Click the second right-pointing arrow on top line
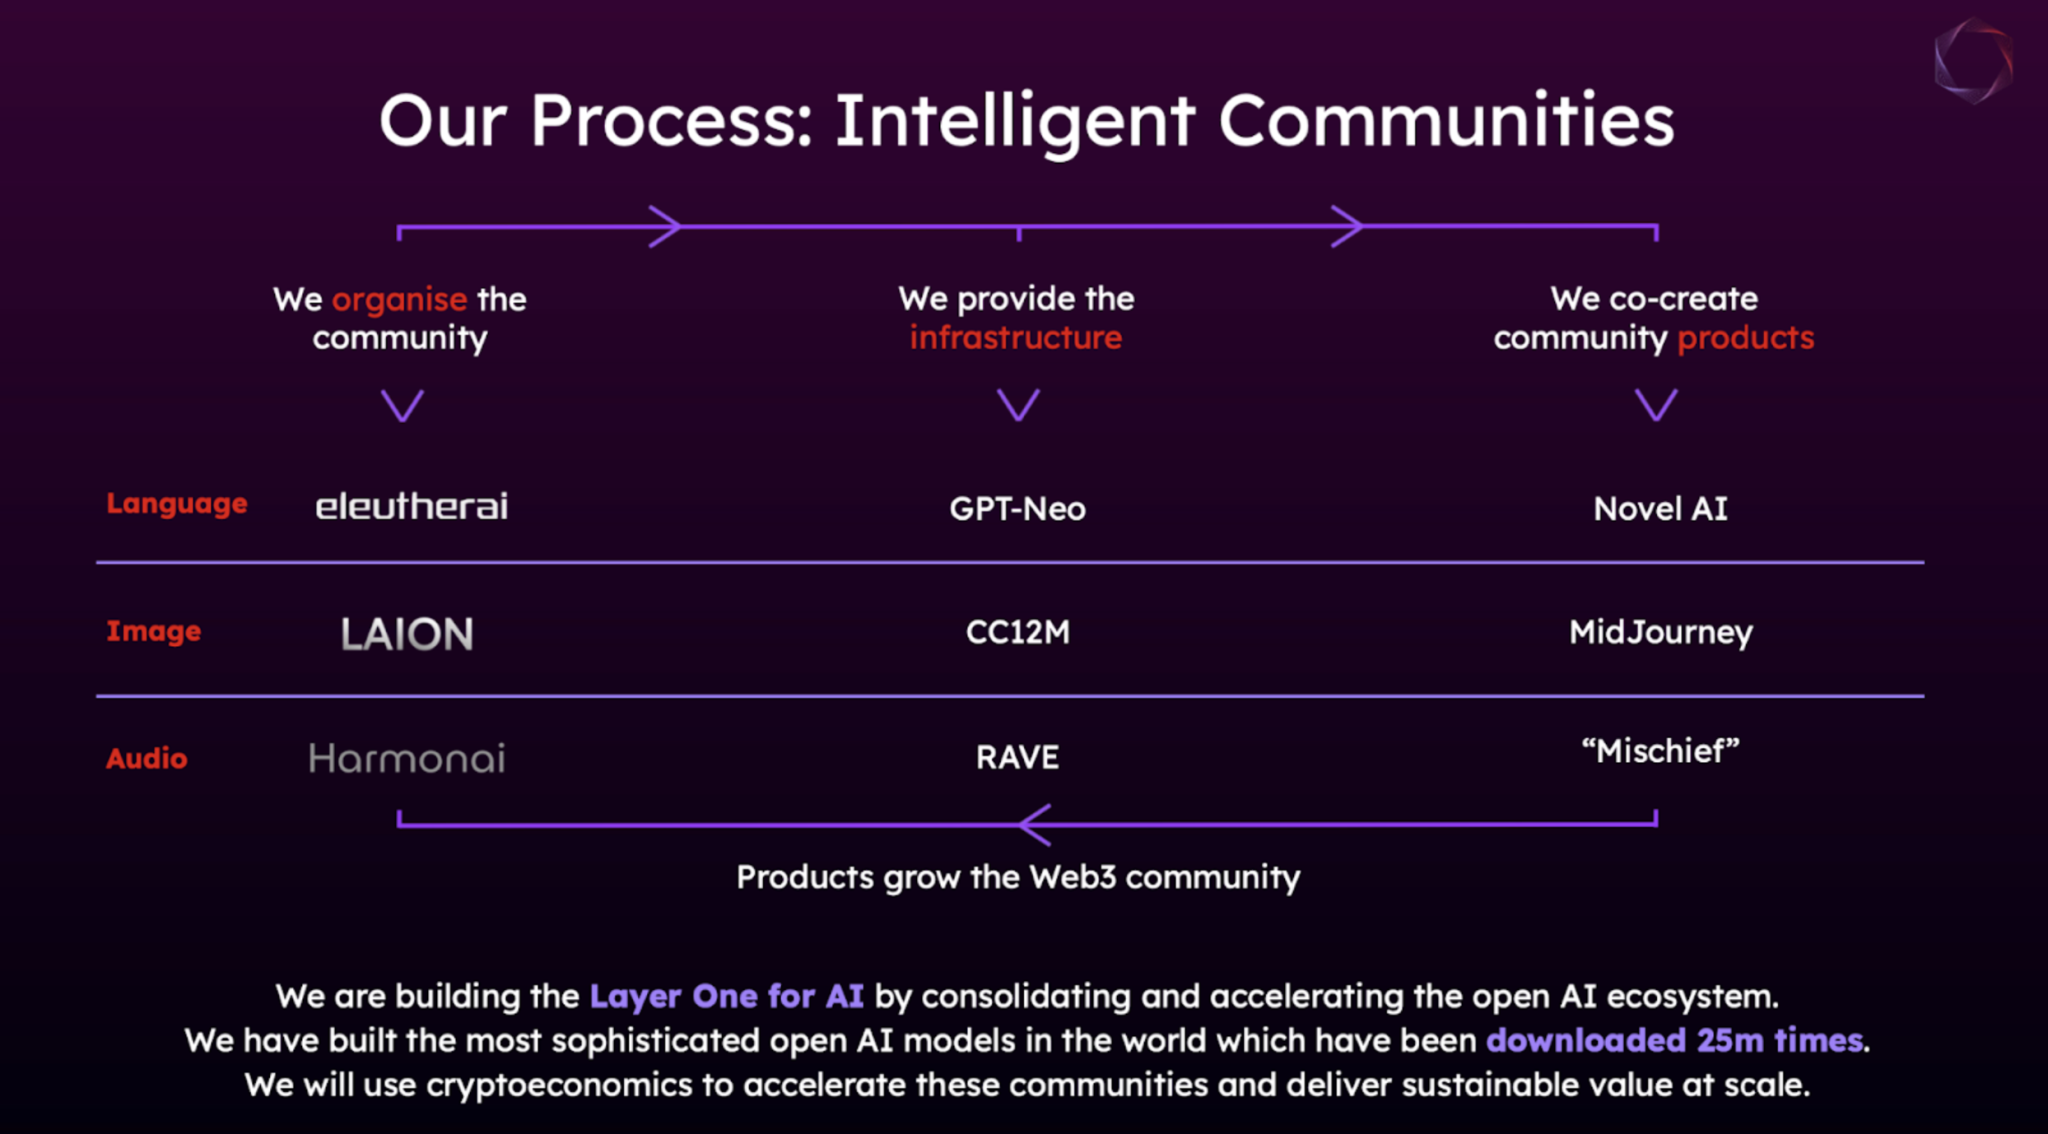The width and height of the screenshot is (2048, 1134). click(1347, 226)
